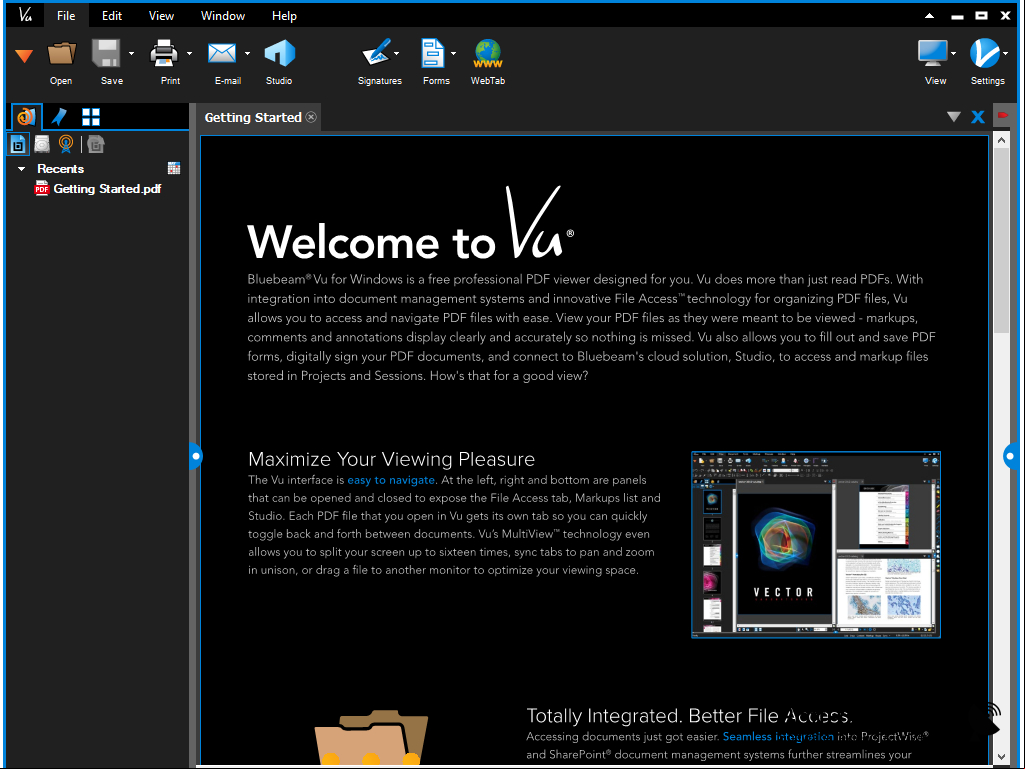The image size is (1025, 769).
Task: Toggle the left panel with the blue handle
Action: pyautogui.click(x=195, y=456)
